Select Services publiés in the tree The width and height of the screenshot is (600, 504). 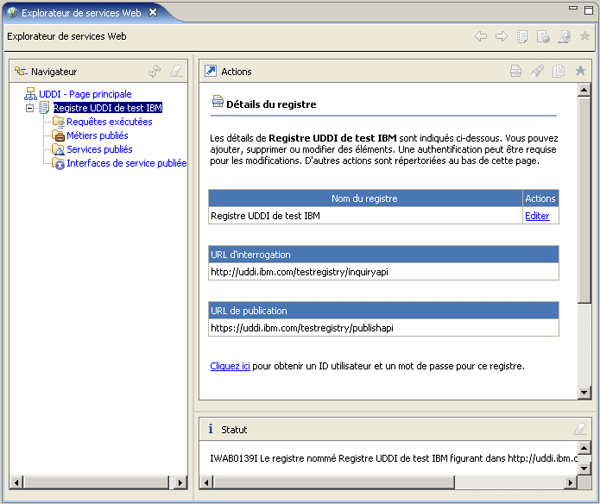pos(99,149)
